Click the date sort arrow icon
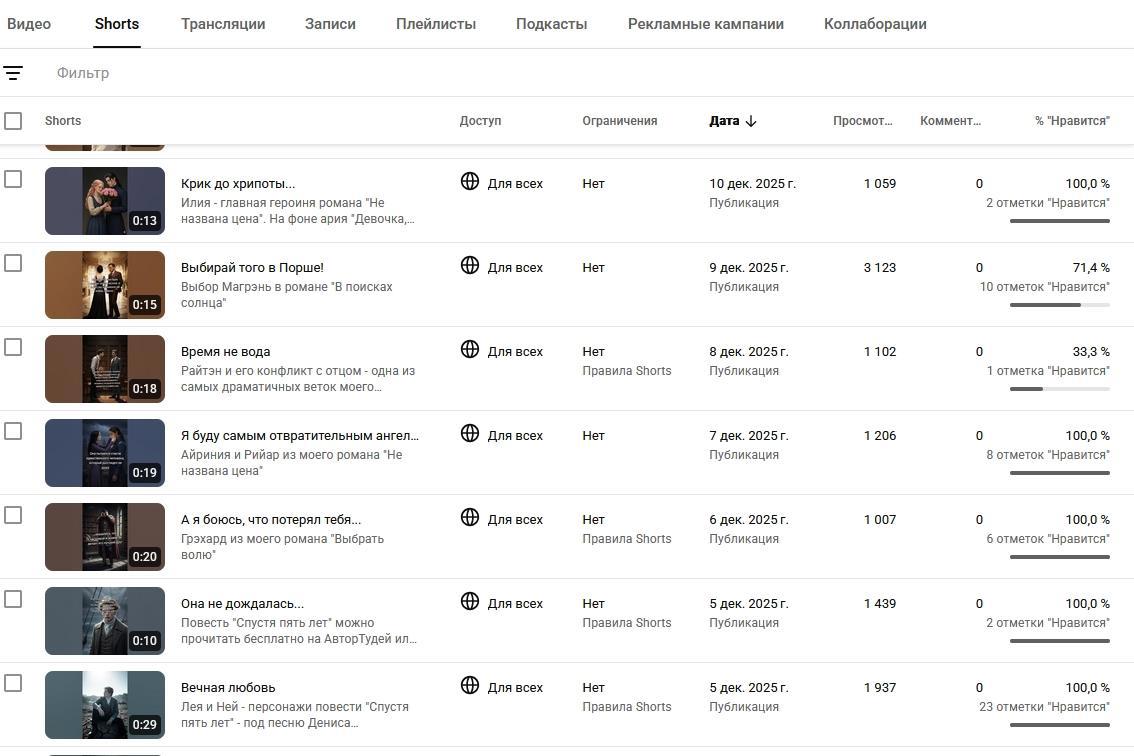This screenshot has width=1134, height=756. [751, 121]
